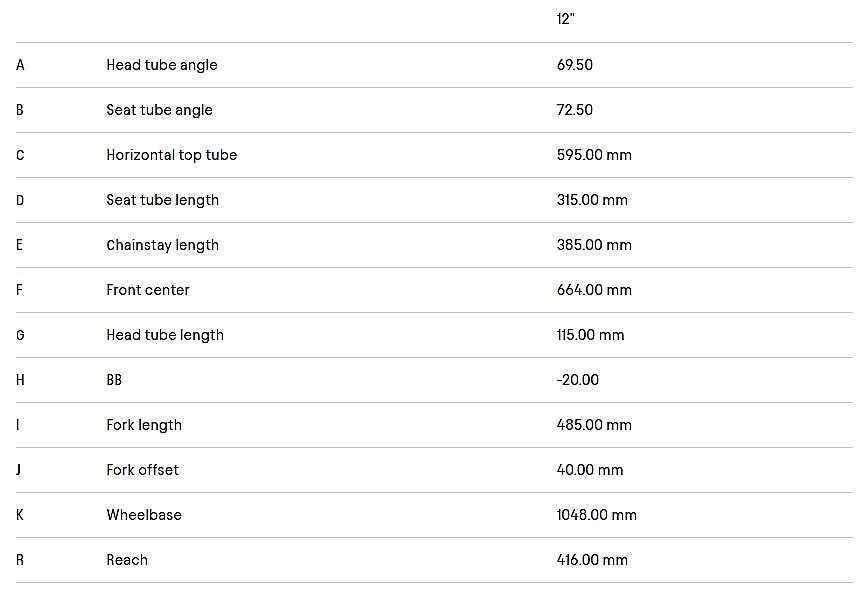
Task: Click the Chainstay length label
Action: [x=162, y=245]
